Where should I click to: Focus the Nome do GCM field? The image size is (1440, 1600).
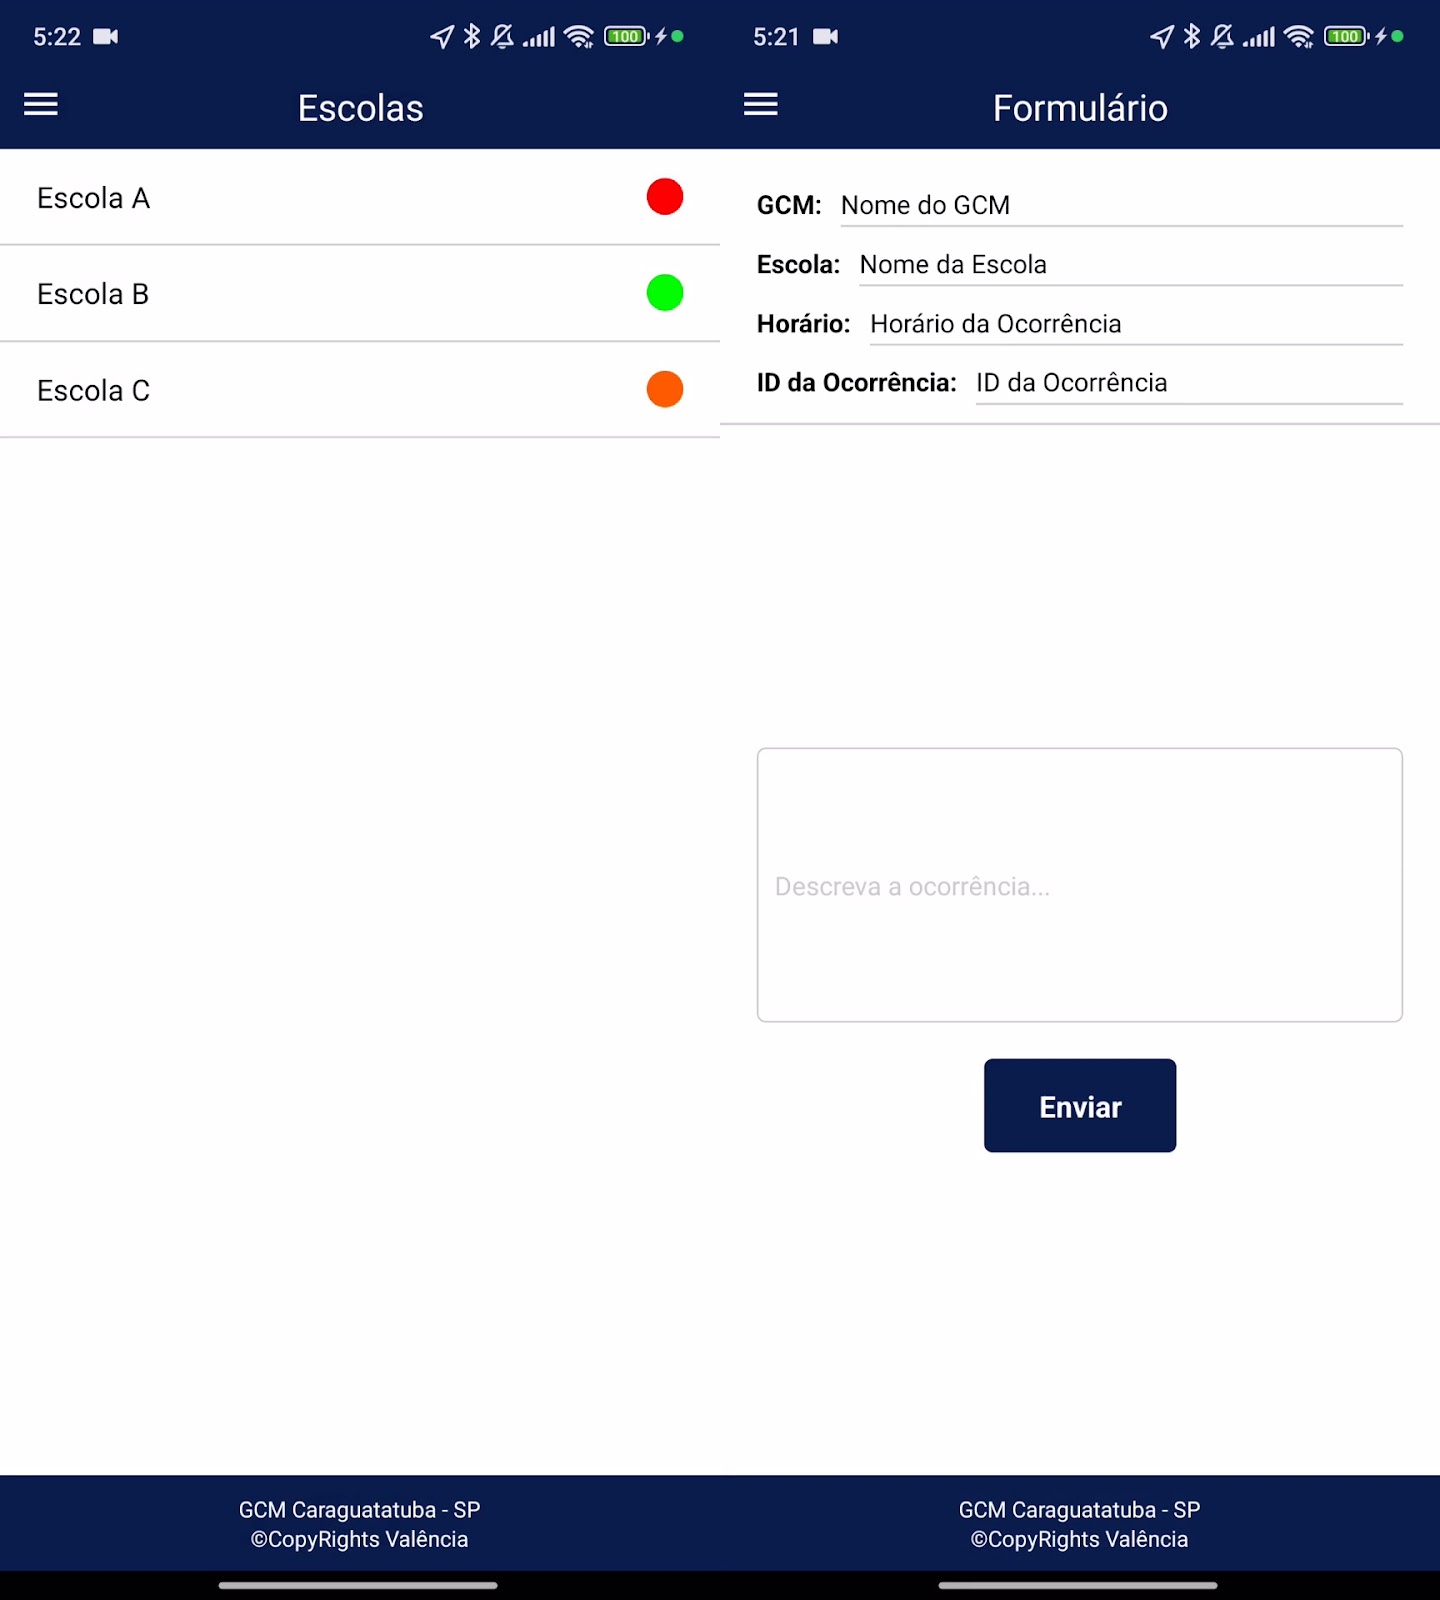tap(1121, 206)
